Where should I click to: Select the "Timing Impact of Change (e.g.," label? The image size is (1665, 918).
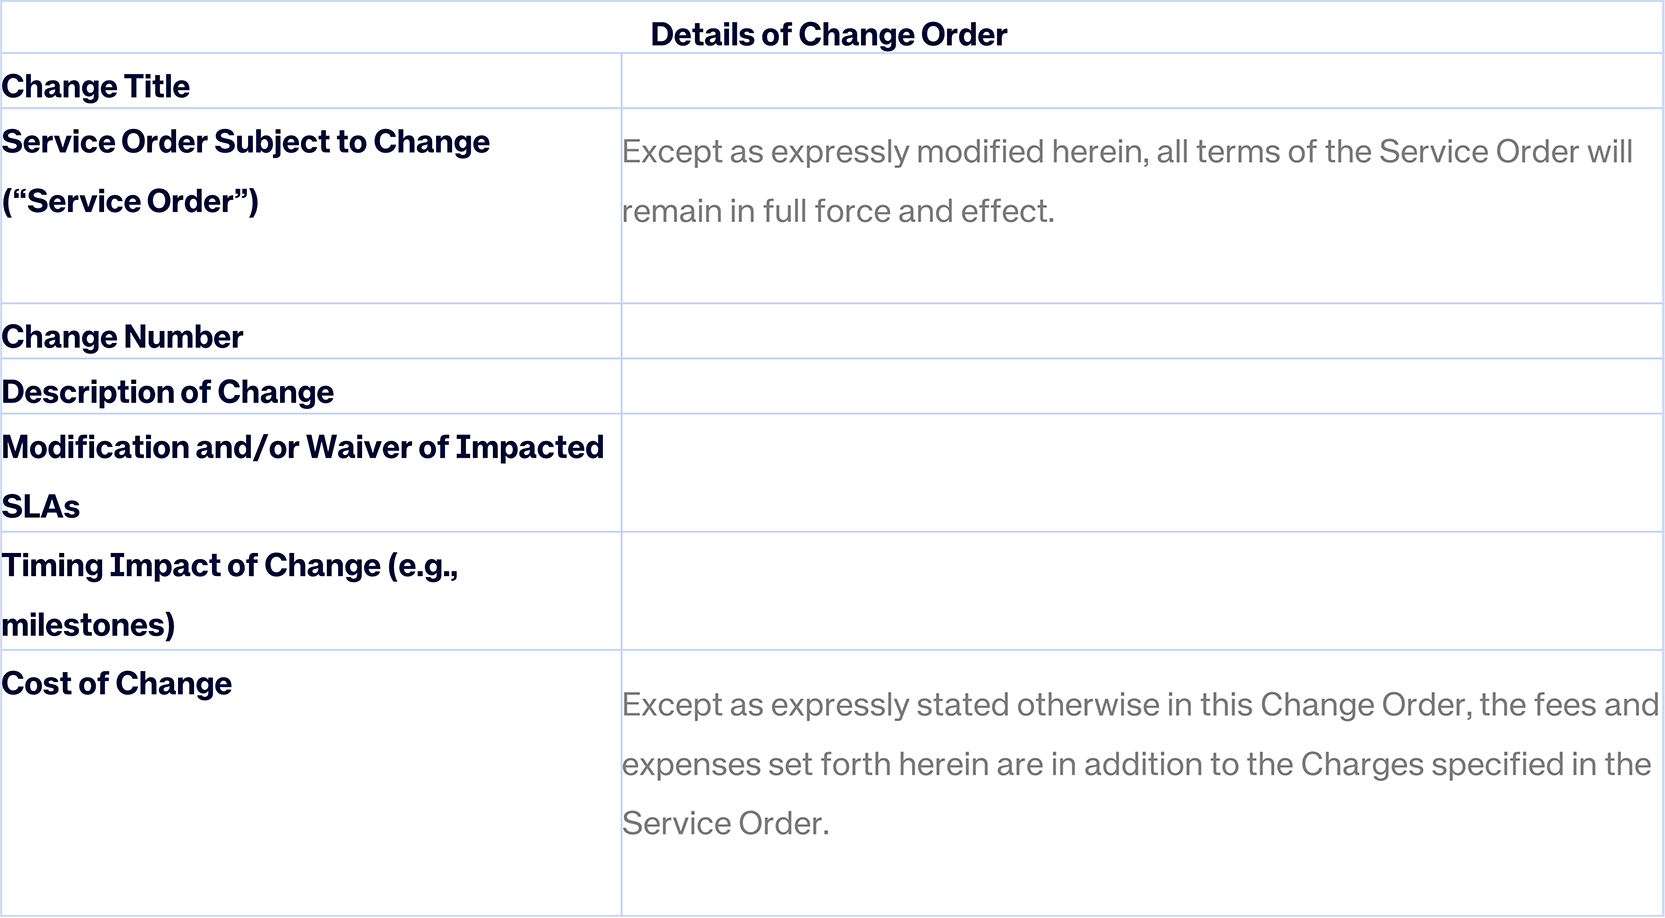click(230, 566)
